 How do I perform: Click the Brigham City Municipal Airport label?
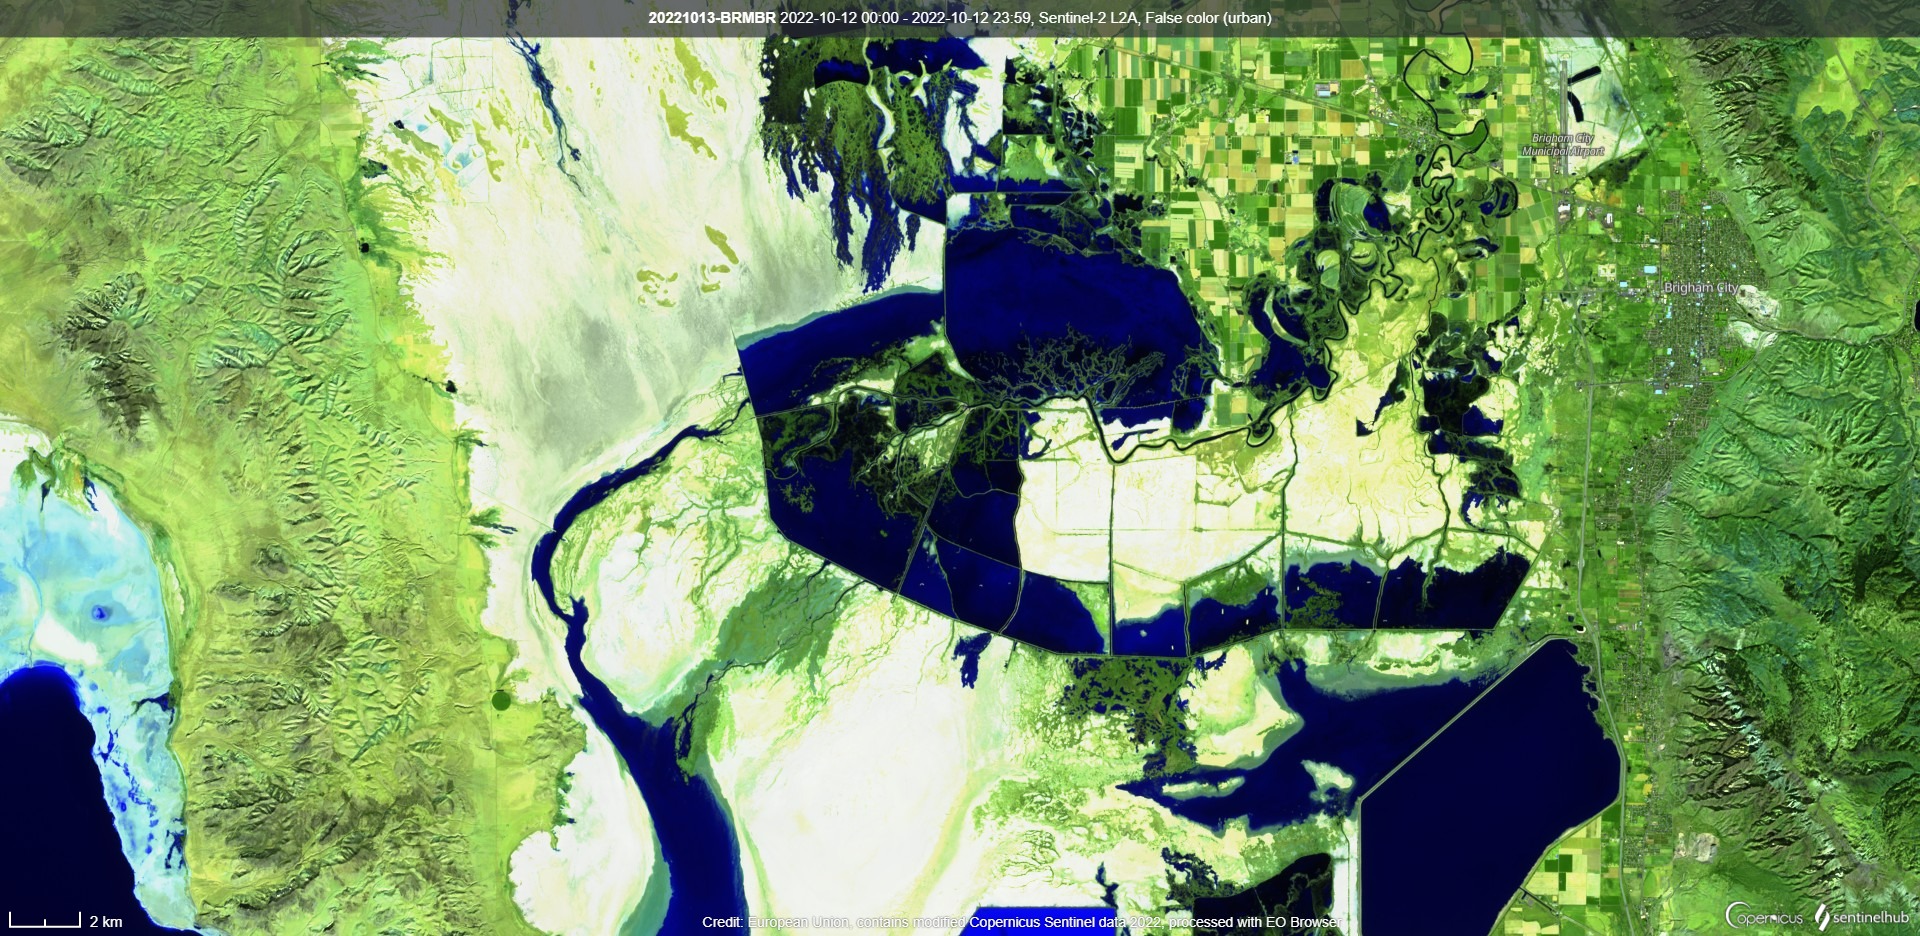coord(1562,145)
